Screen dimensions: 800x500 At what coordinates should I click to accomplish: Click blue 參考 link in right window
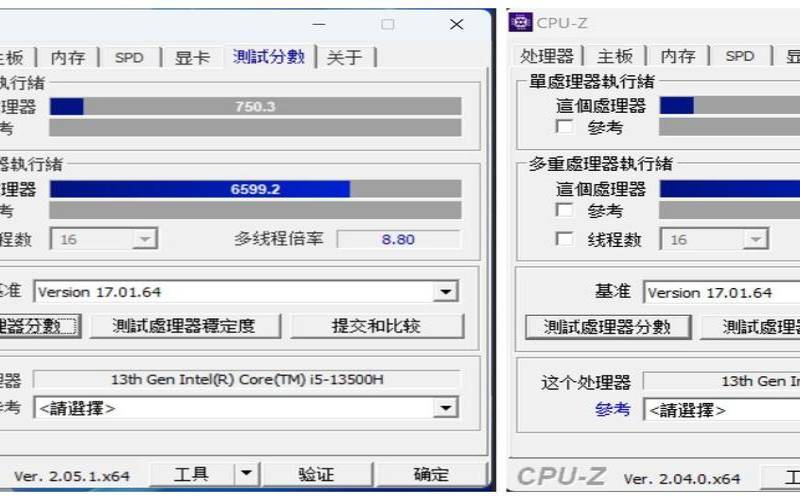pyautogui.click(x=612, y=409)
